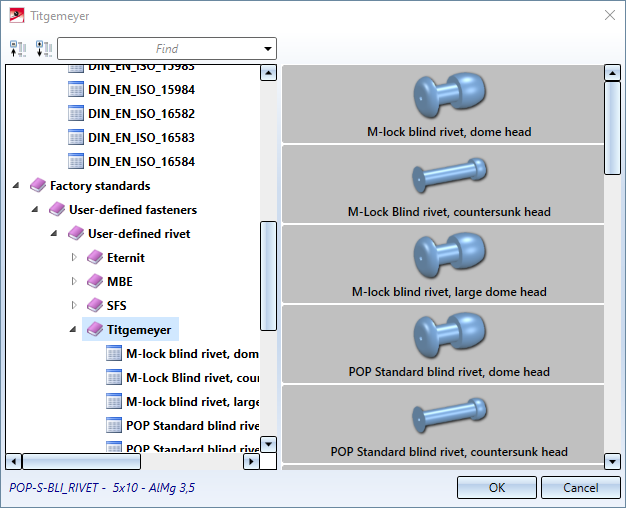This screenshot has height=508, width=626.
Task: Choose M-lock blind rivet, large dome head thumbnail
Action: (x=443, y=264)
